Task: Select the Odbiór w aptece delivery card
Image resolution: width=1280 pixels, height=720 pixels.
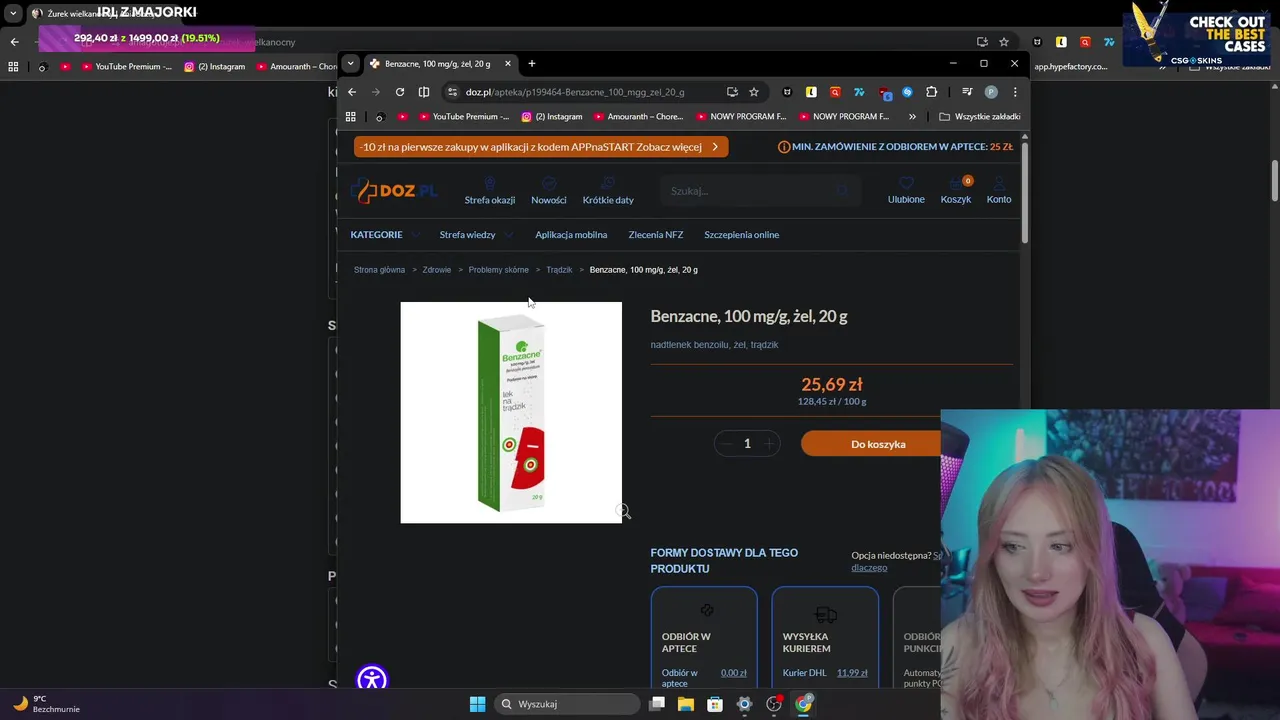Action: (704, 637)
